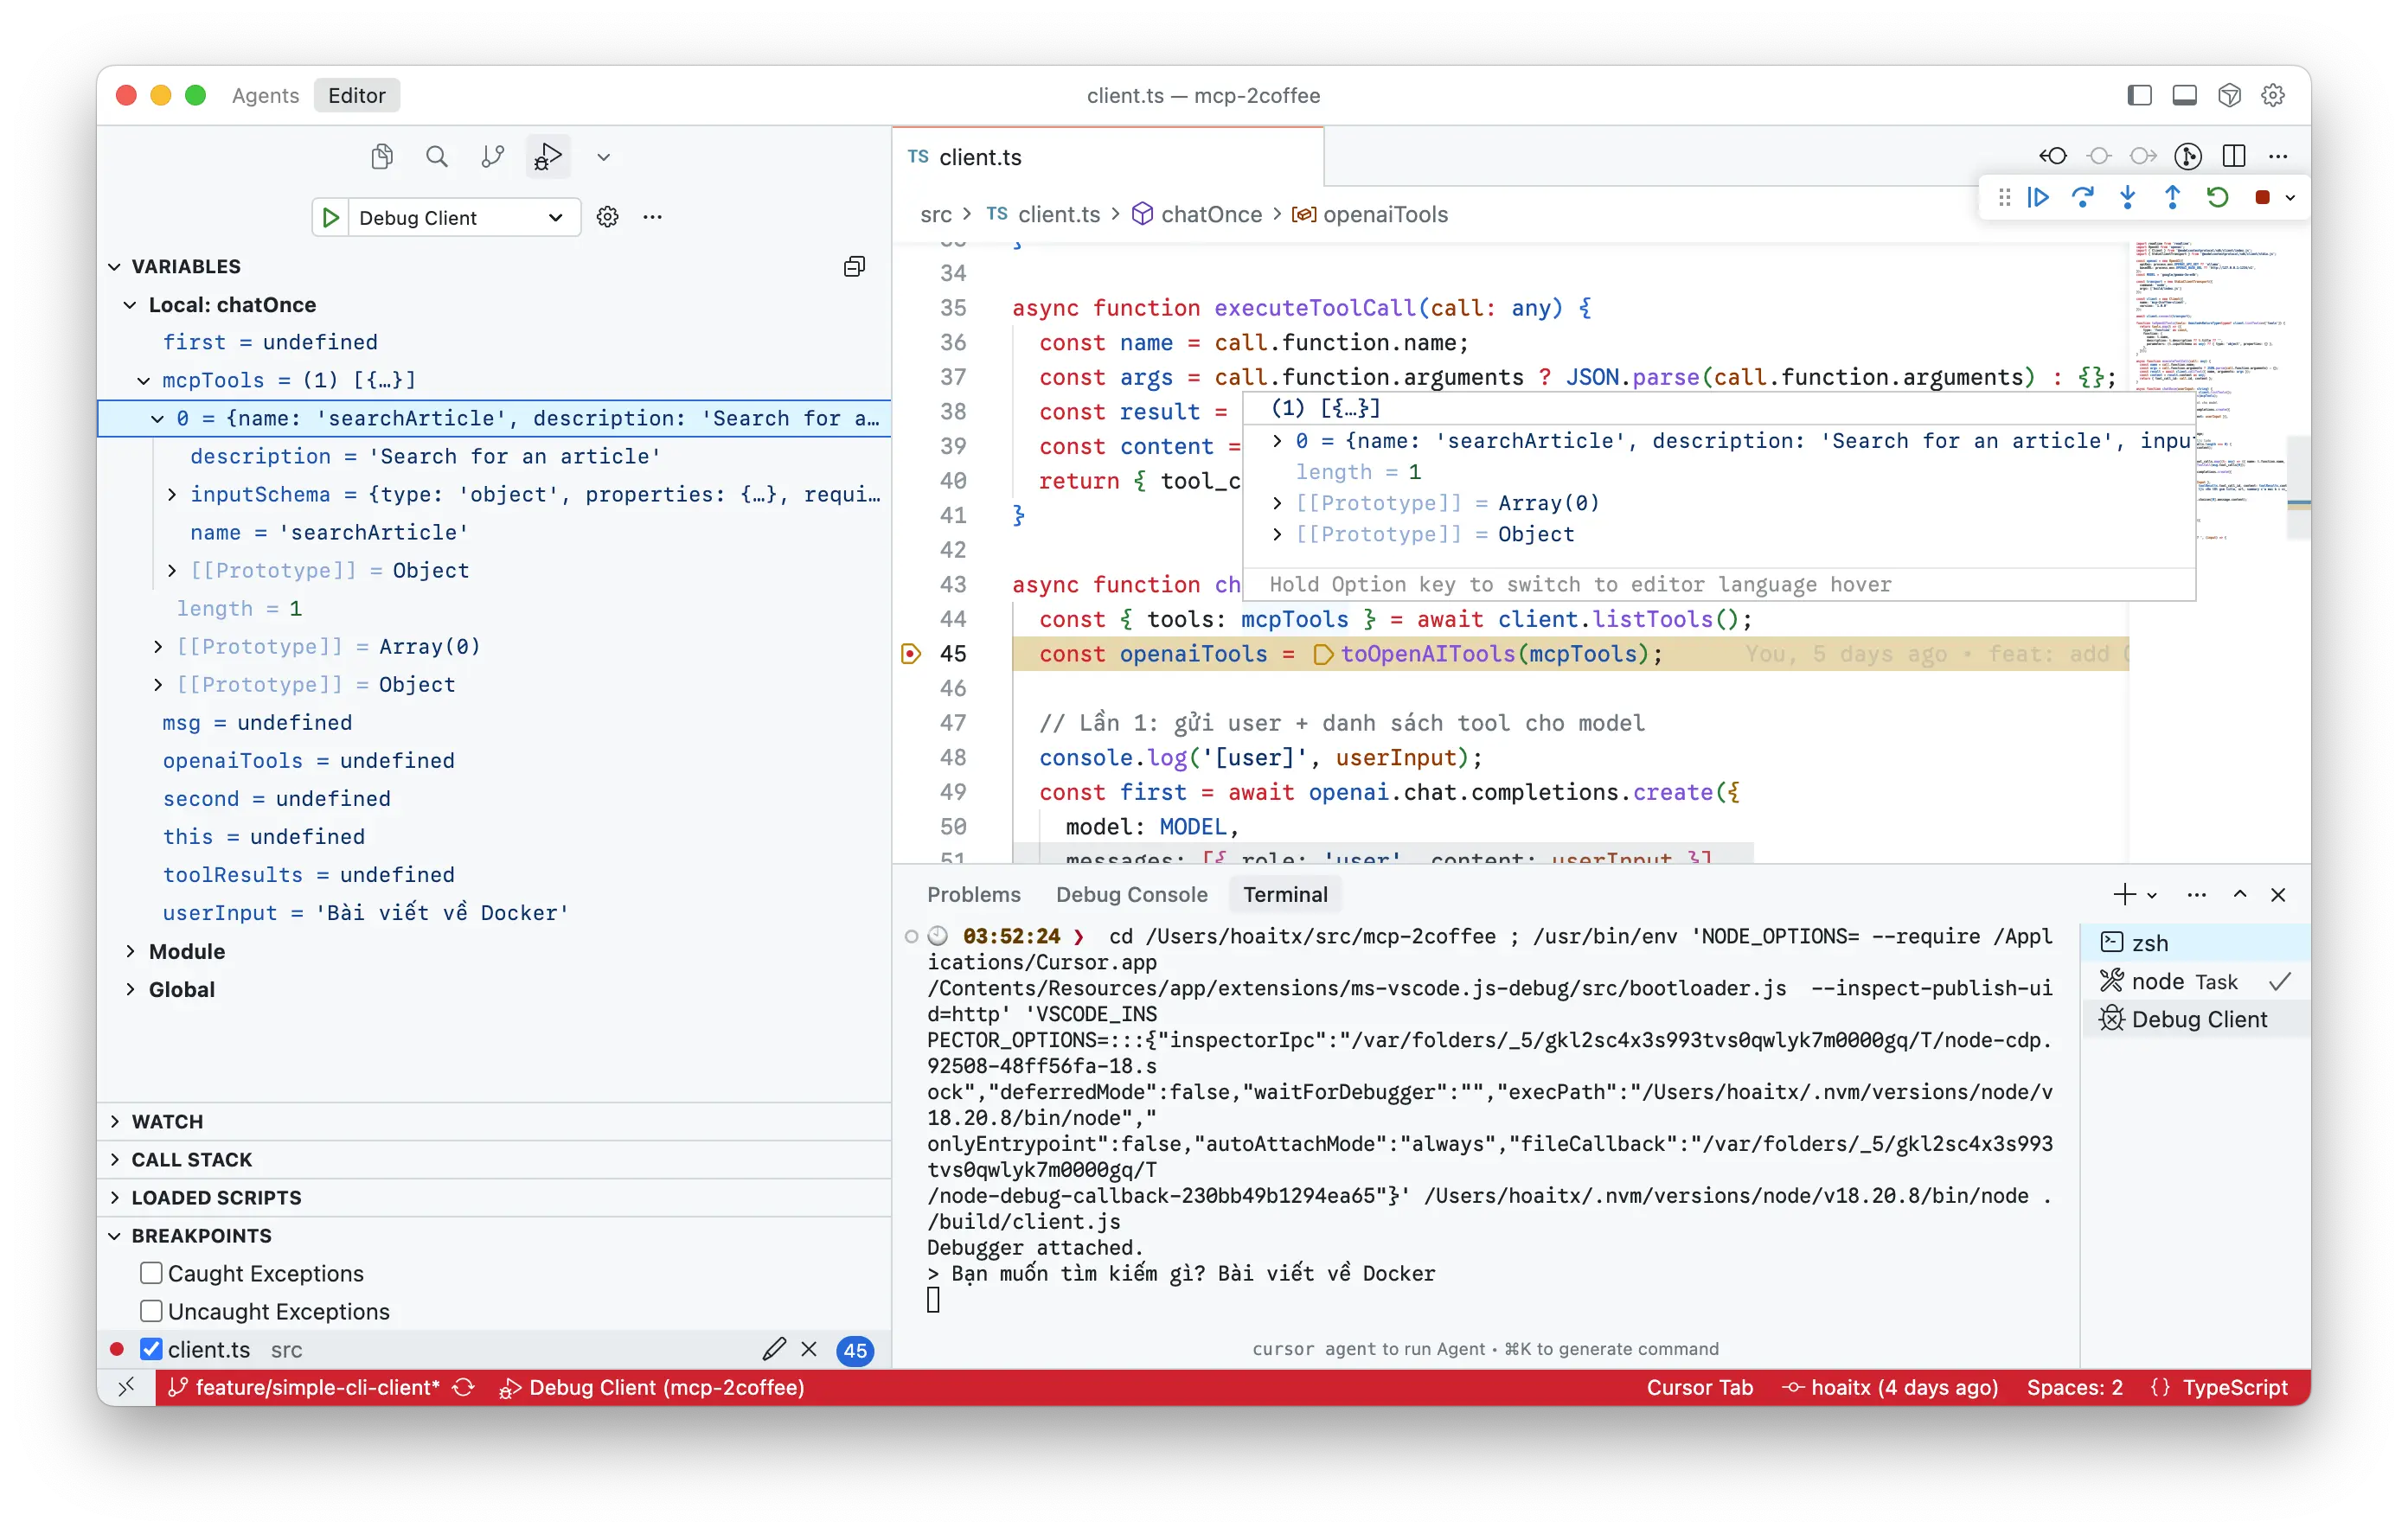Screen dimensions: 2408x1534
Task: Click the debug Continue button
Action: click(2038, 197)
